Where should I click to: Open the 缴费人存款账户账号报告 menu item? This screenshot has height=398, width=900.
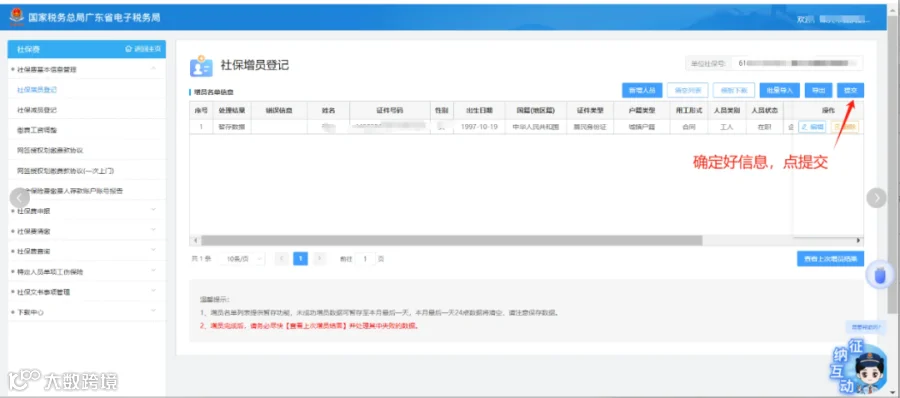click(x=69, y=191)
